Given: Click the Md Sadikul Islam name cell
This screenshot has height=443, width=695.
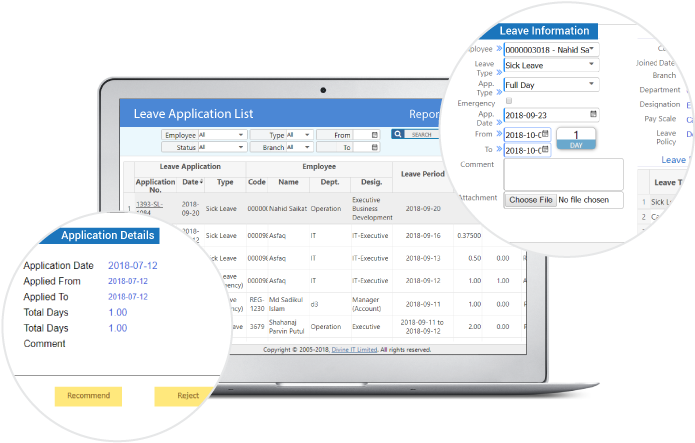Looking at the screenshot, I should pos(286,304).
